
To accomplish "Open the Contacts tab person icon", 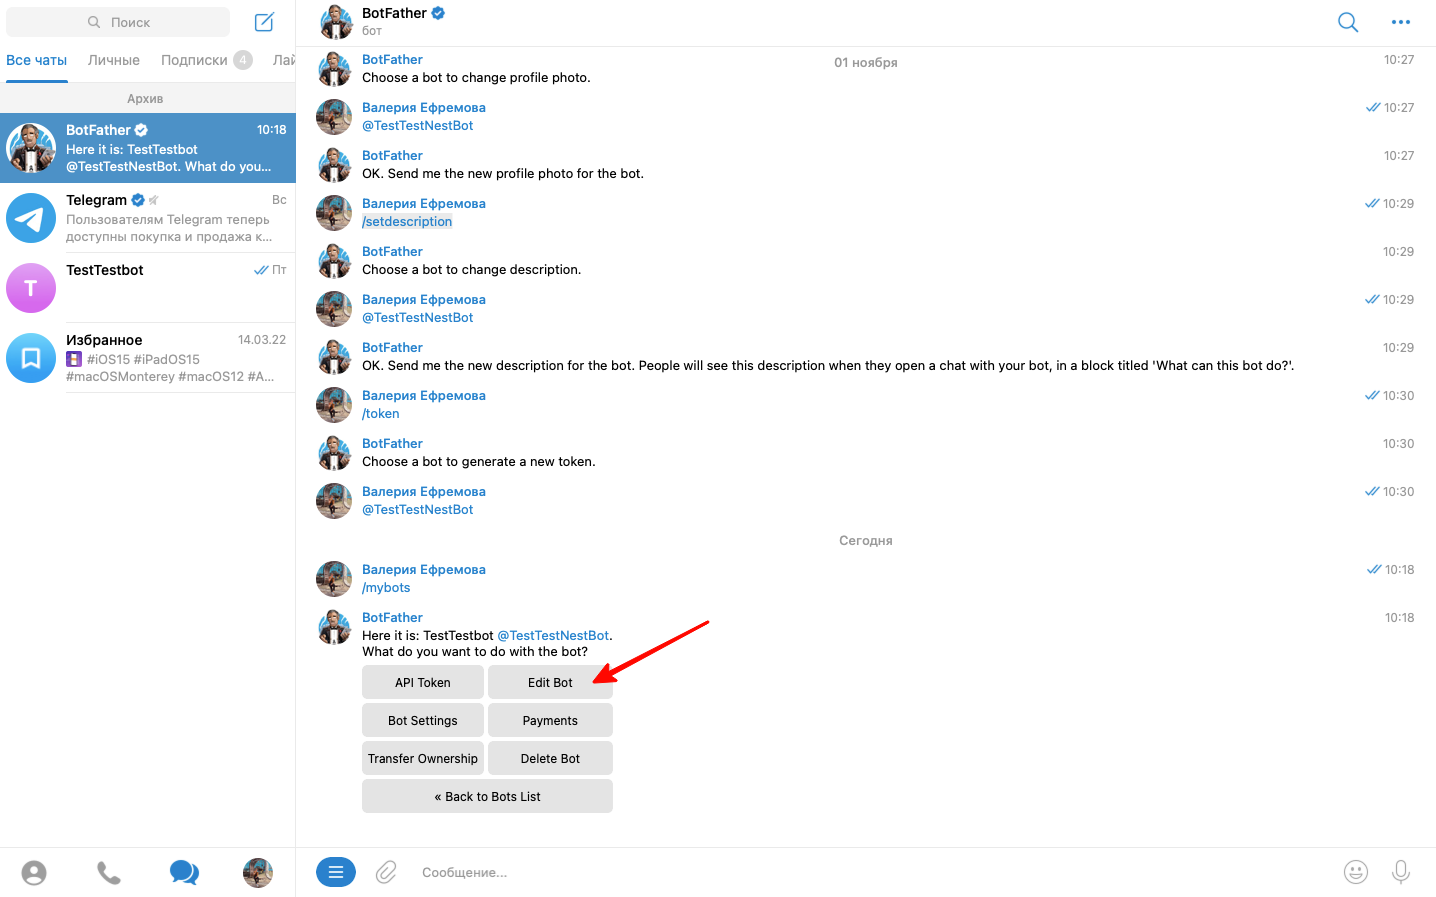I will pyautogui.click(x=34, y=873).
